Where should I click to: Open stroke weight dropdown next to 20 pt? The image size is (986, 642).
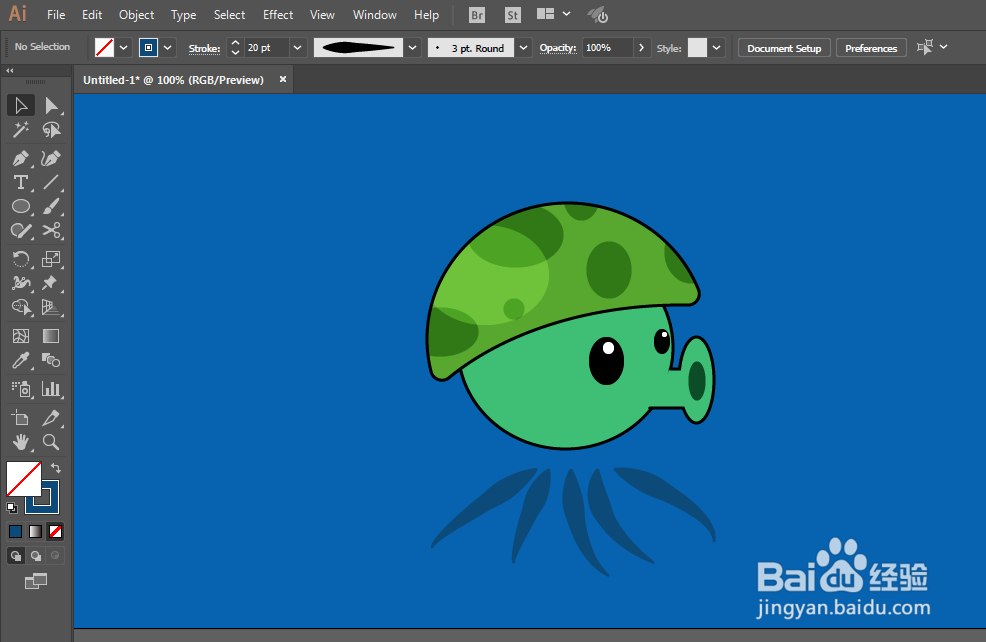pos(297,48)
